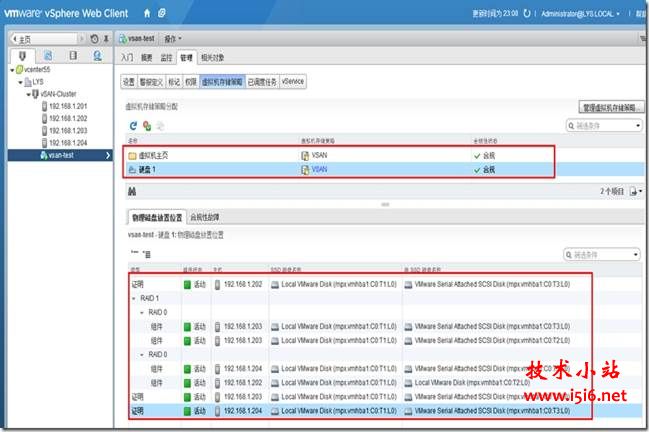The width and height of the screenshot is (649, 432).
Task: Open the lower filter dropdown arrow
Action: [636, 254]
